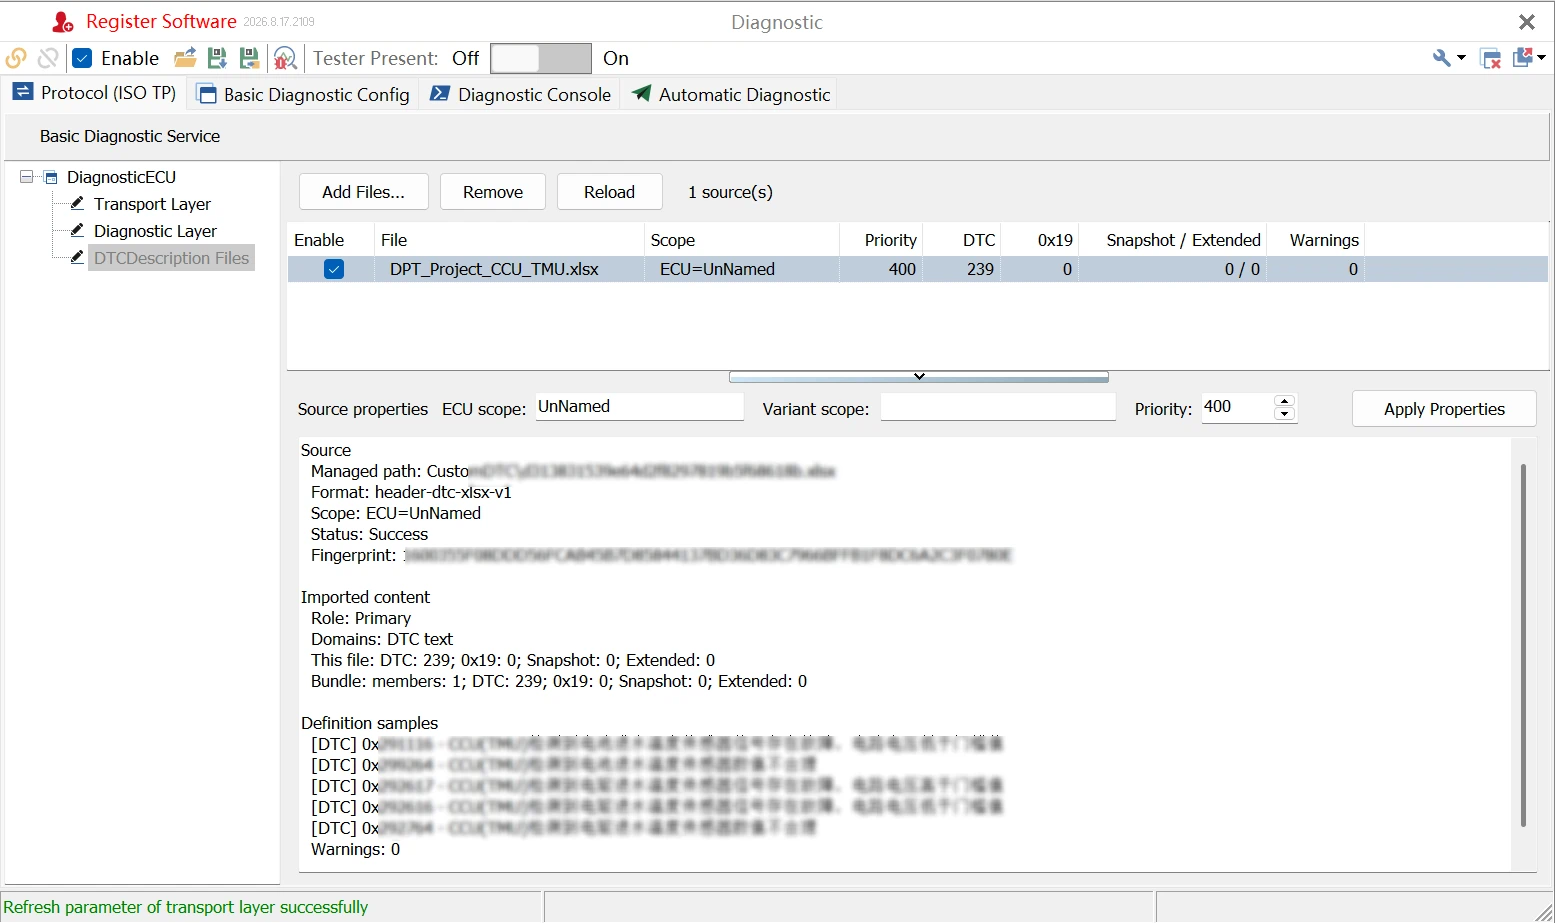Click the save-as disk icon
The width and height of the screenshot is (1555, 923).
click(249, 58)
